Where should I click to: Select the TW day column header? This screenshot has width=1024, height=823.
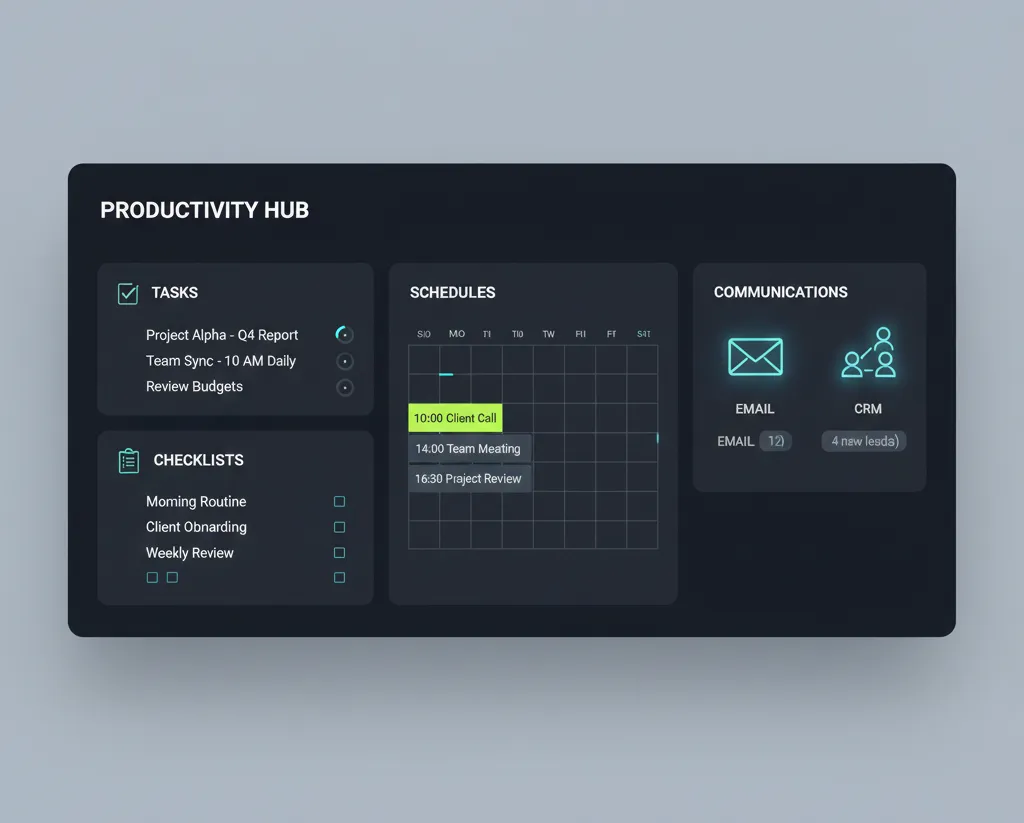point(549,334)
